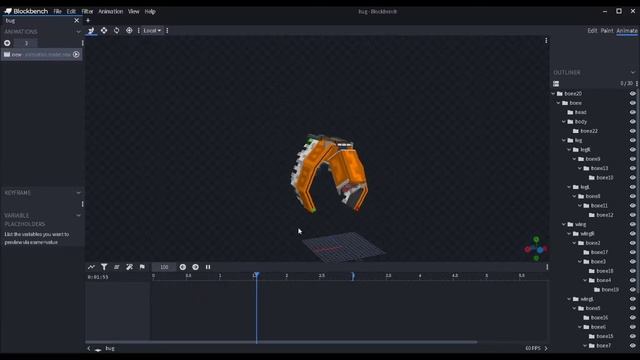Open the Animations panel three-dot menu
Screen dimensions: 640x360
[x=82, y=43]
